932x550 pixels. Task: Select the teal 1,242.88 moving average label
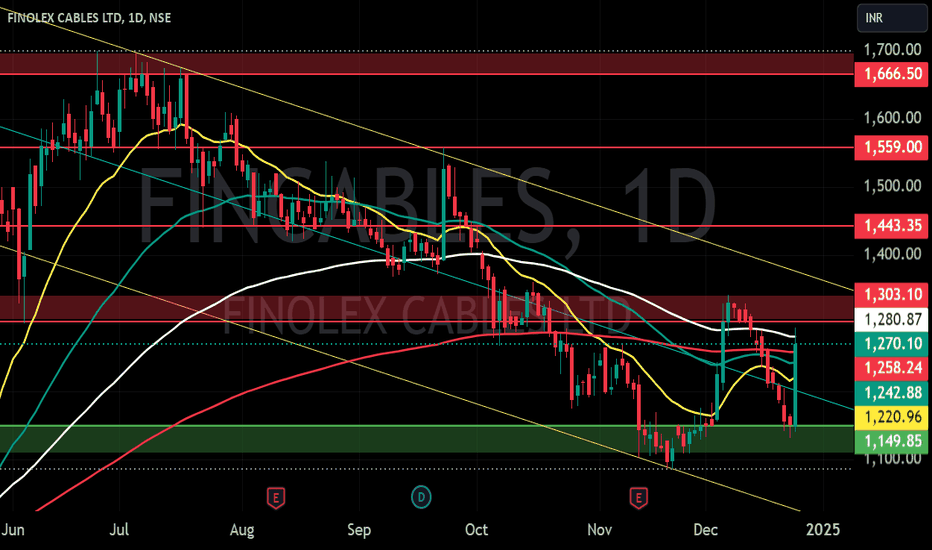(x=893, y=393)
